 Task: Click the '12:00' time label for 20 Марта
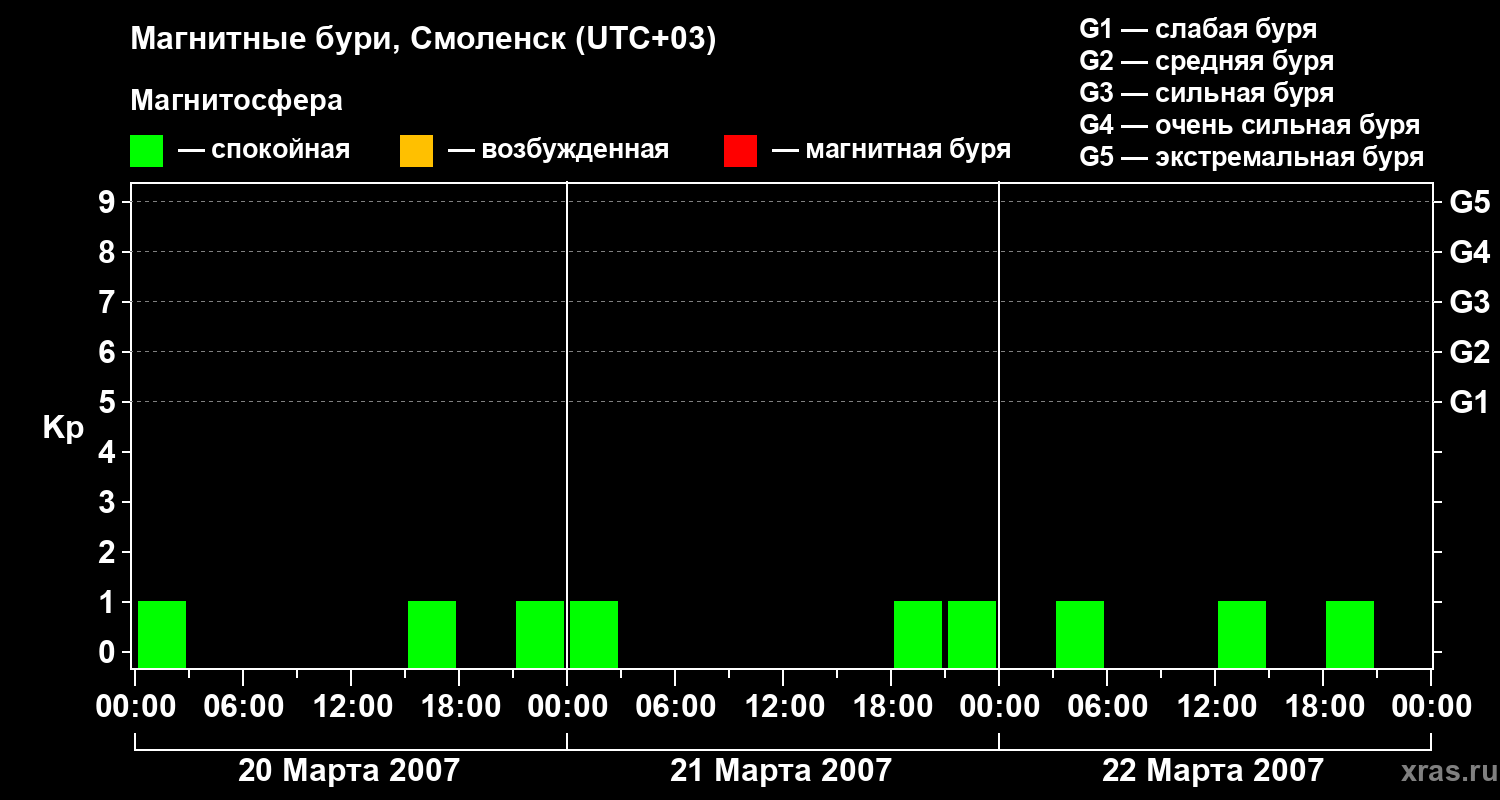(351, 707)
